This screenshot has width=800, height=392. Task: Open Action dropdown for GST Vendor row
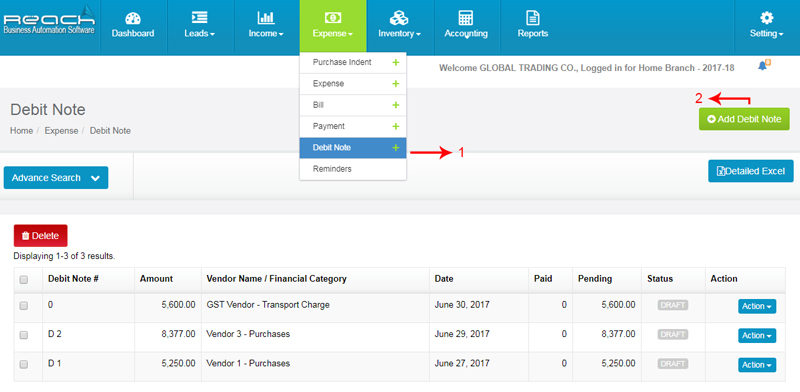757,306
